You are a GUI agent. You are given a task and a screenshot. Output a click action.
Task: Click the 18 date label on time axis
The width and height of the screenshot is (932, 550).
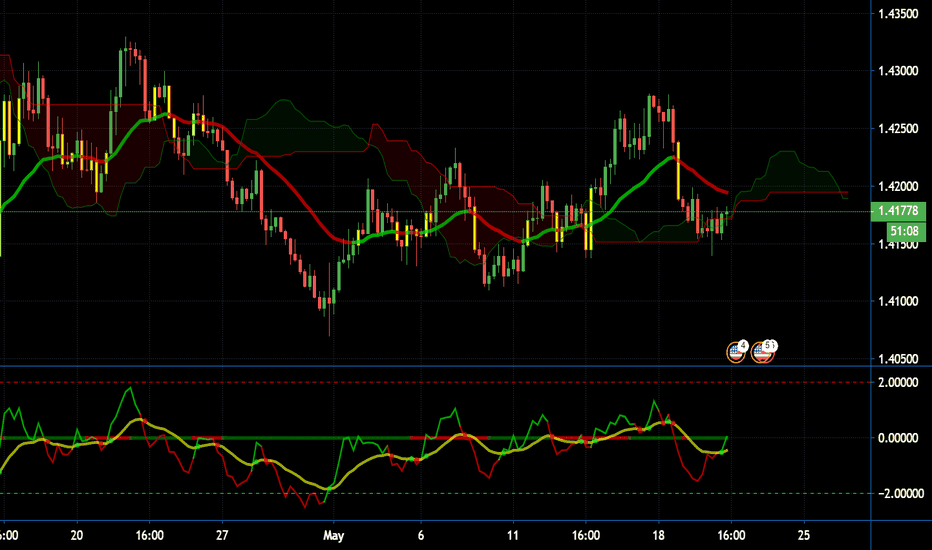pos(658,535)
